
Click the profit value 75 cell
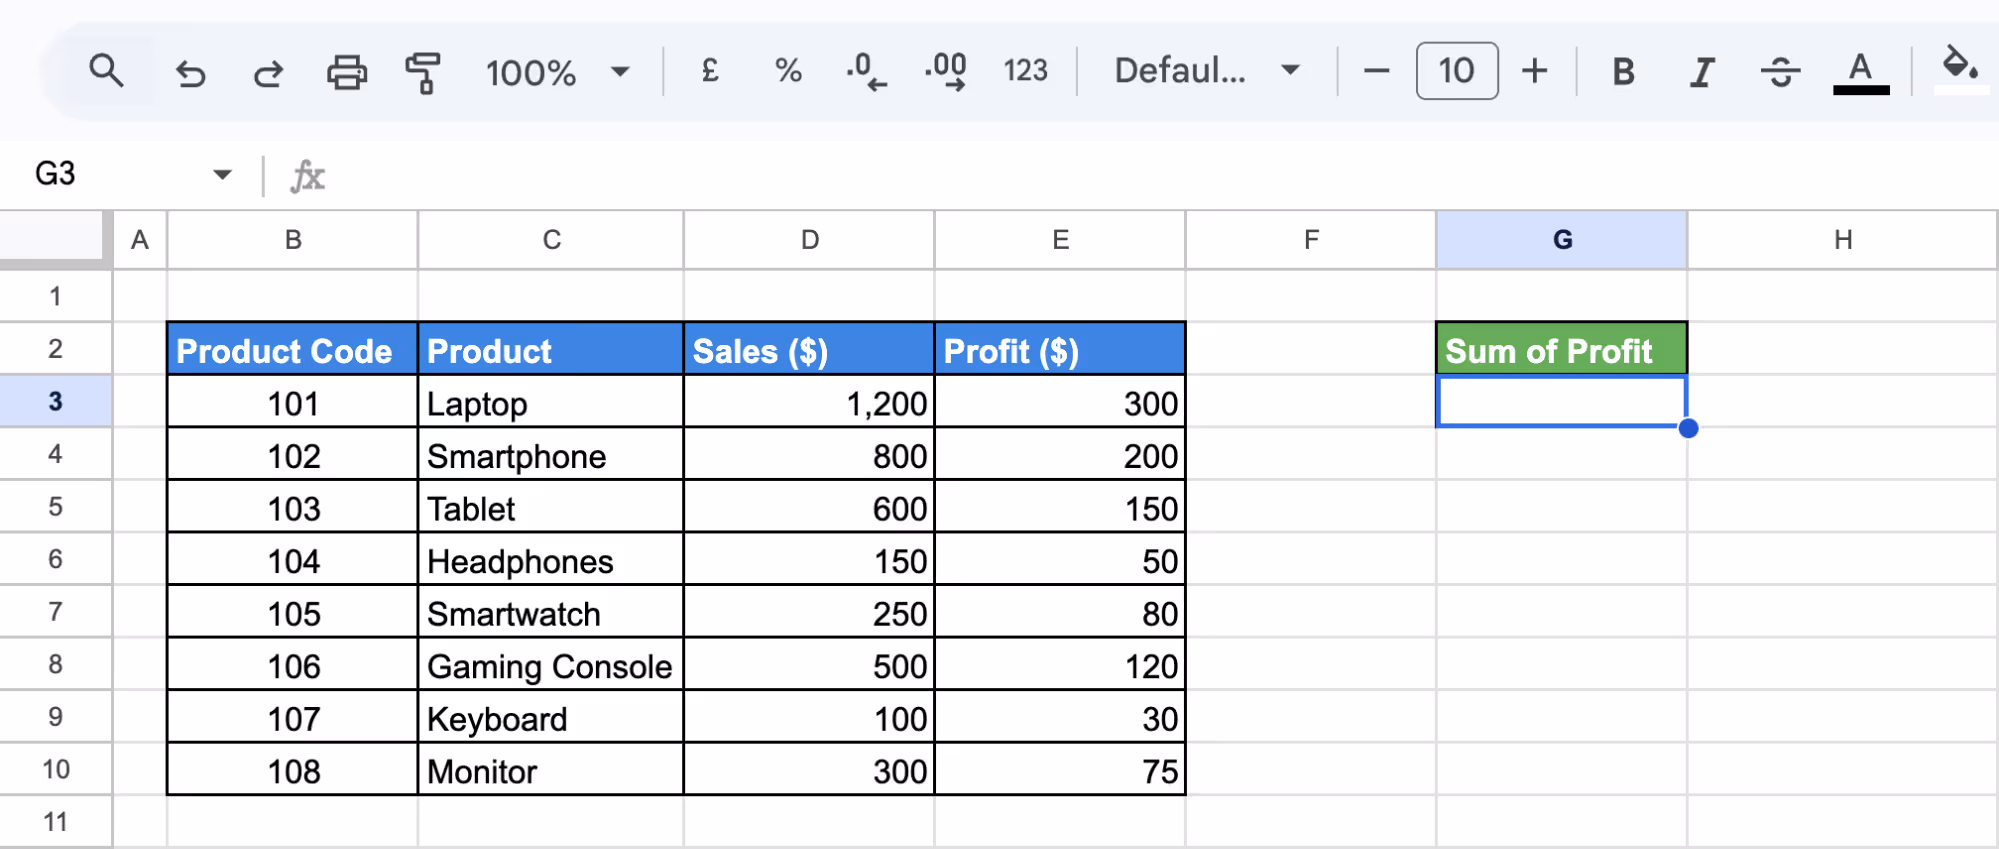coord(1060,770)
